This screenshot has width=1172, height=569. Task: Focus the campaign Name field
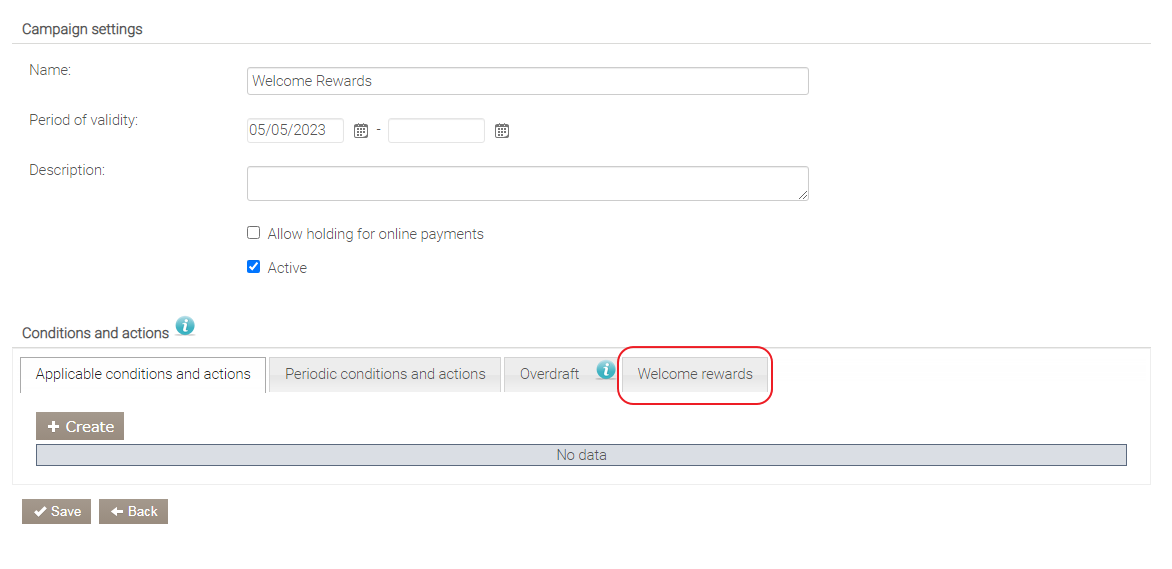tap(527, 81)
